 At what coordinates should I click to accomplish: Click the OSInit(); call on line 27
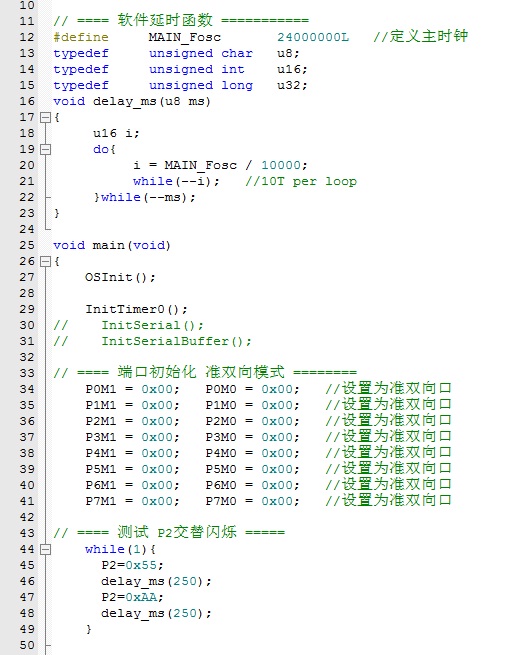pyautogui.click(x=120, y=277)
